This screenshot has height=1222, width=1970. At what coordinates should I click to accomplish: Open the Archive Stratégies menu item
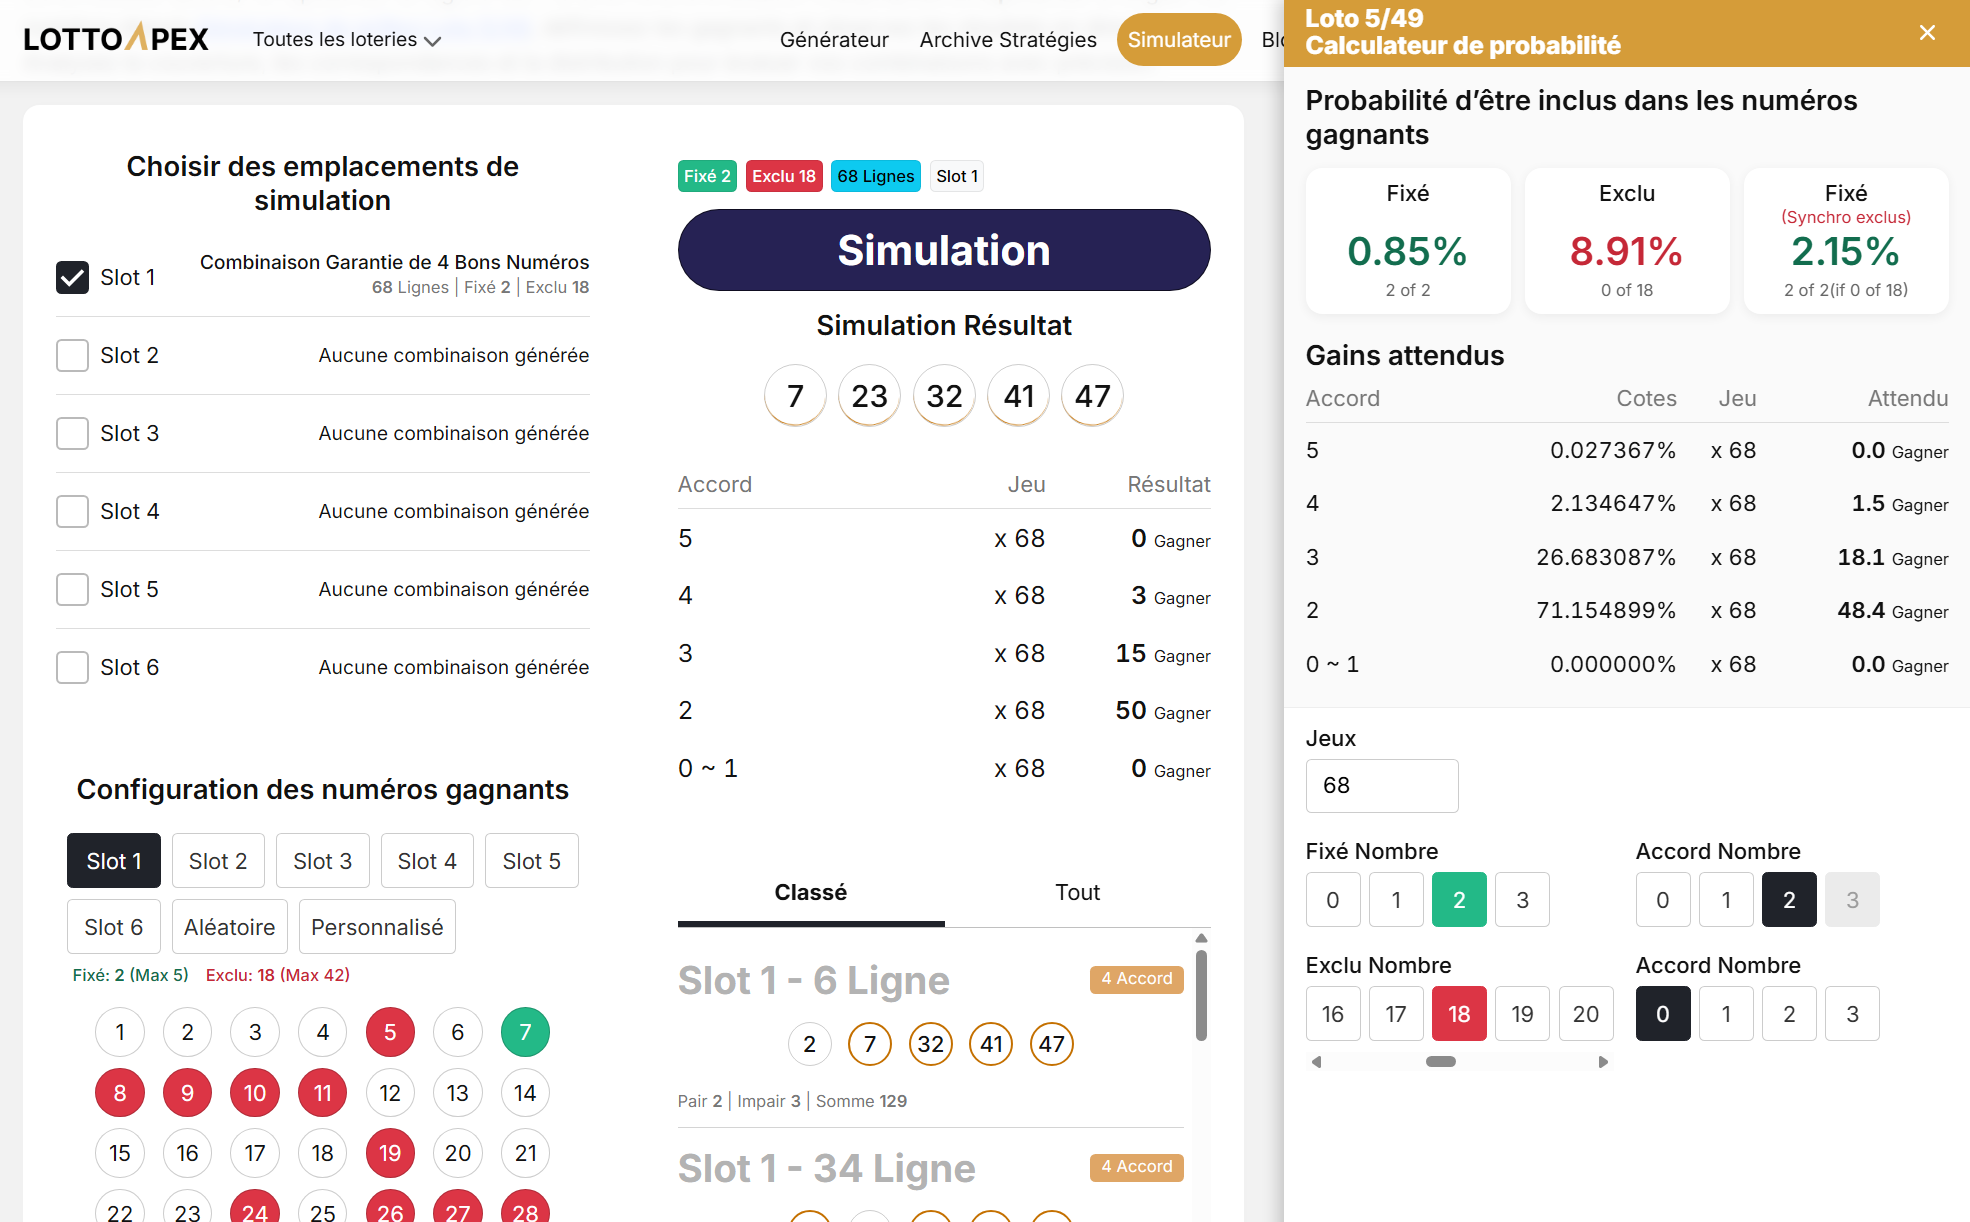pyautogui.click(x=1008, y=39)
